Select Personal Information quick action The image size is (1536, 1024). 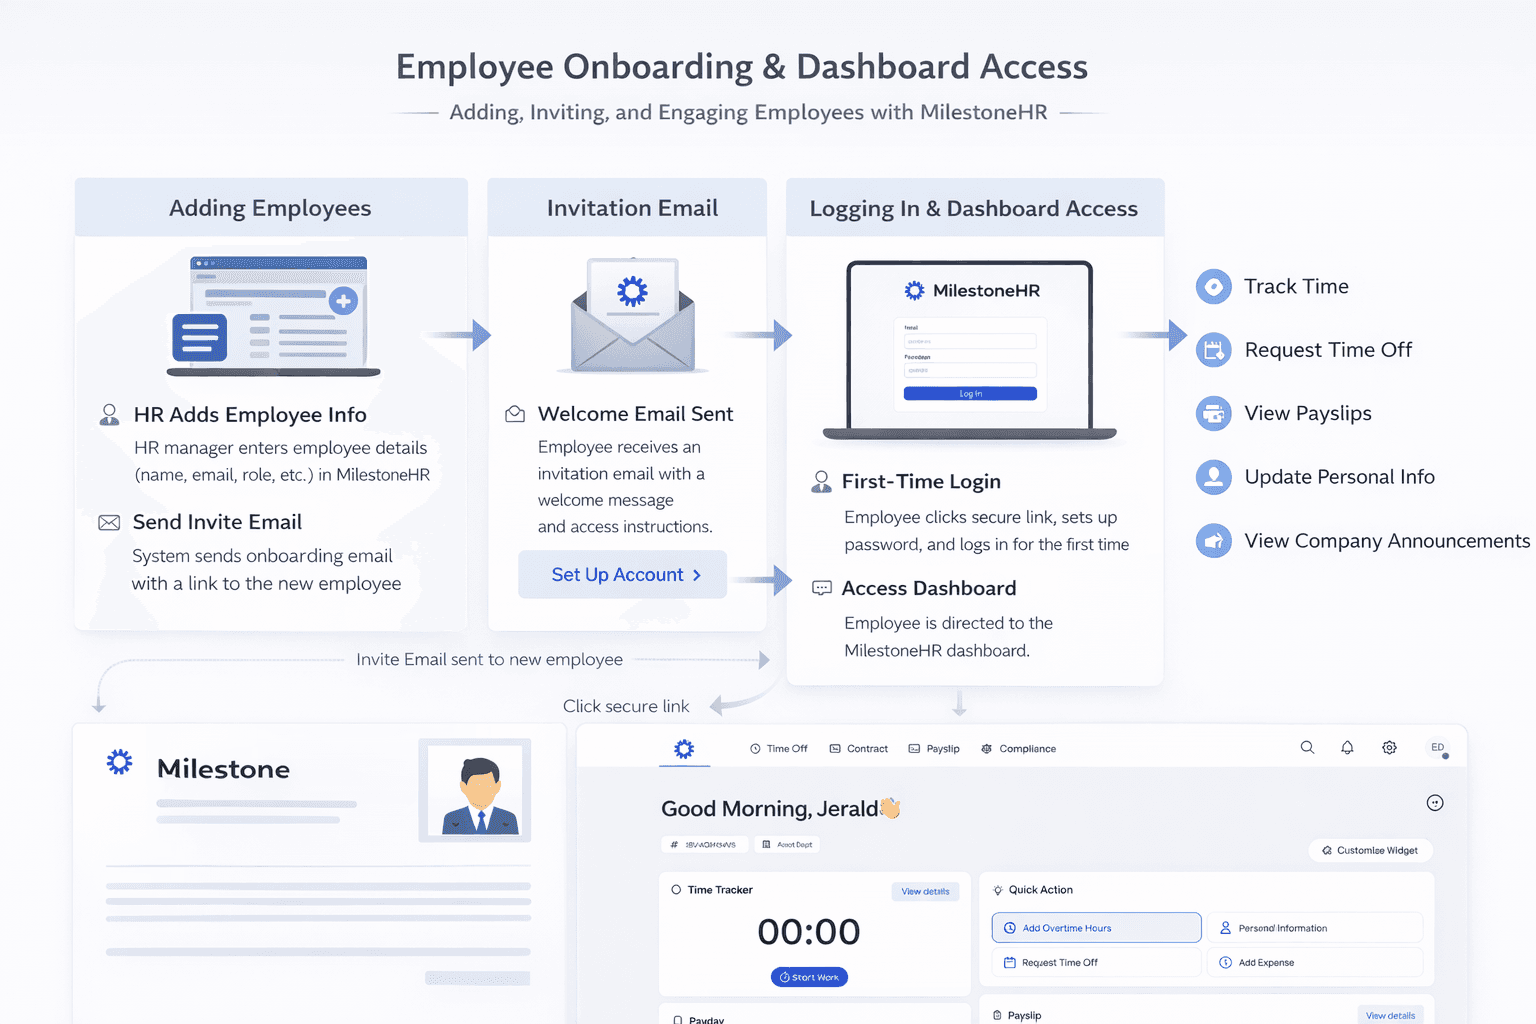pyautogui.click(x=1315, y=928)
